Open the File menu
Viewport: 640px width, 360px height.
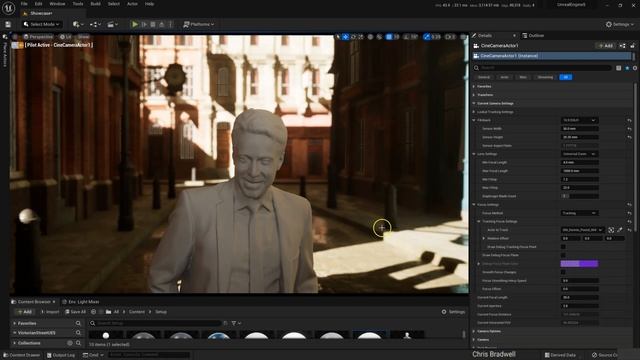pos(24,4)
